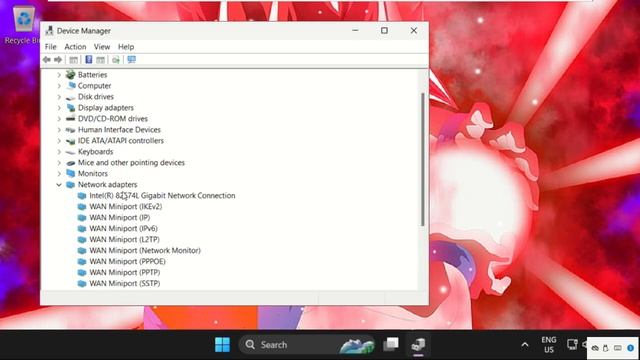Click the Intel(R) Gigabit Network Connection adapter icon

(82, 196)
